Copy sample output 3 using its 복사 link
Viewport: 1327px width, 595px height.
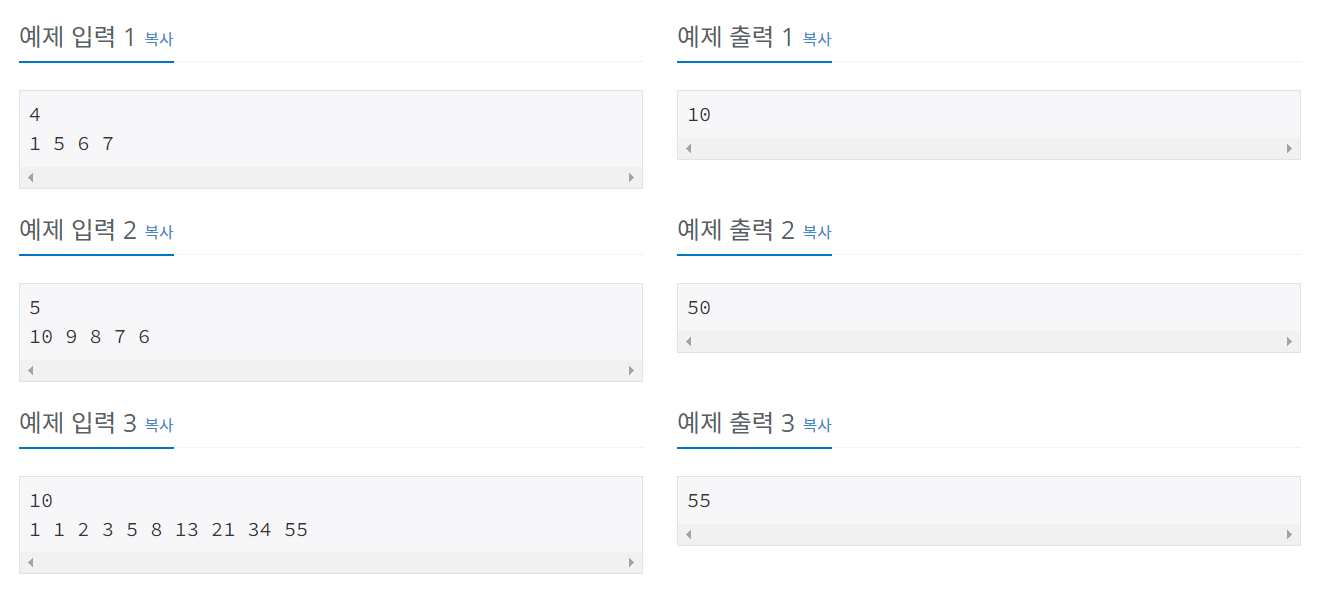tap(816, 425)
